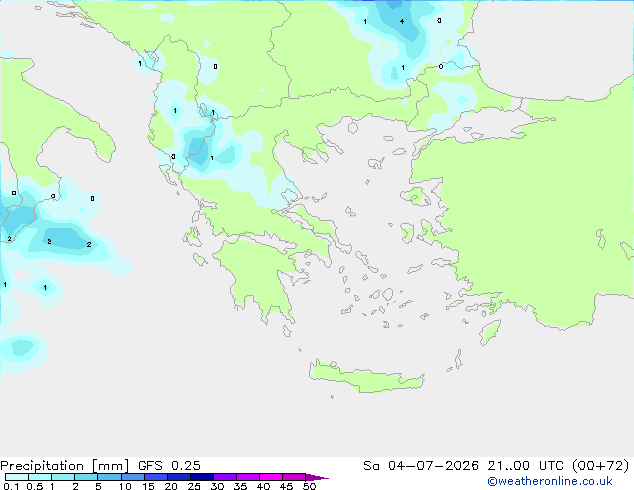Screen dimensions: 634x490
Task: Select the 0.5–1 mm legend swatch
Action: (x=40, y=477)
